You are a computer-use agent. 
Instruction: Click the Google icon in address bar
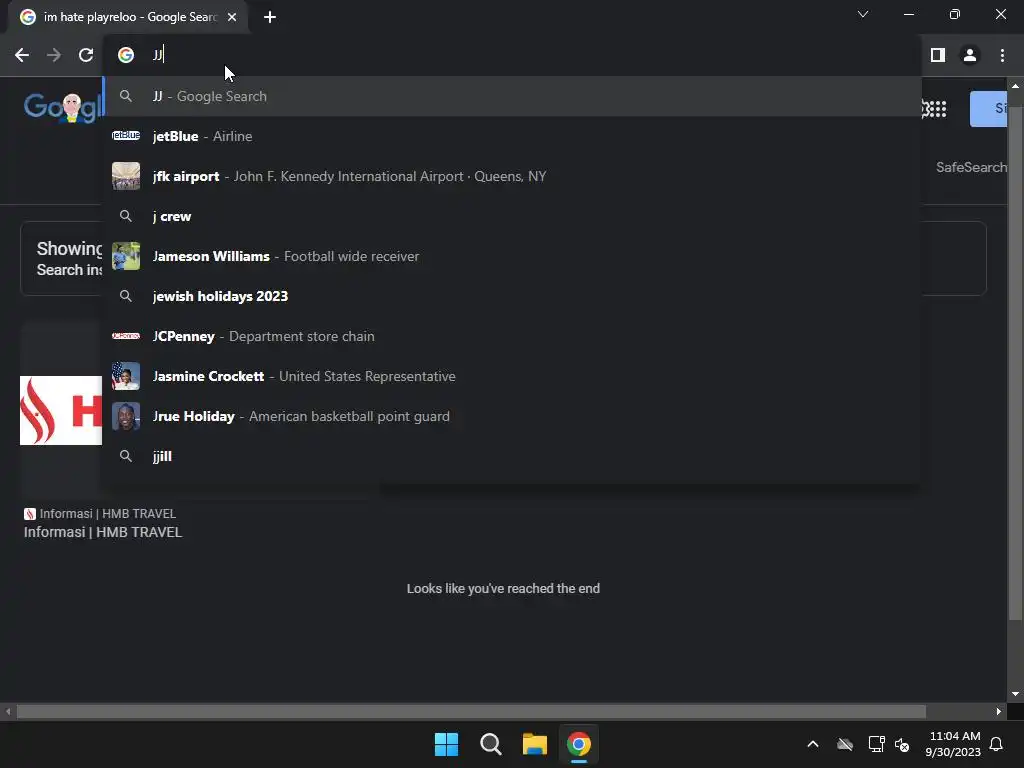(126, 55)
